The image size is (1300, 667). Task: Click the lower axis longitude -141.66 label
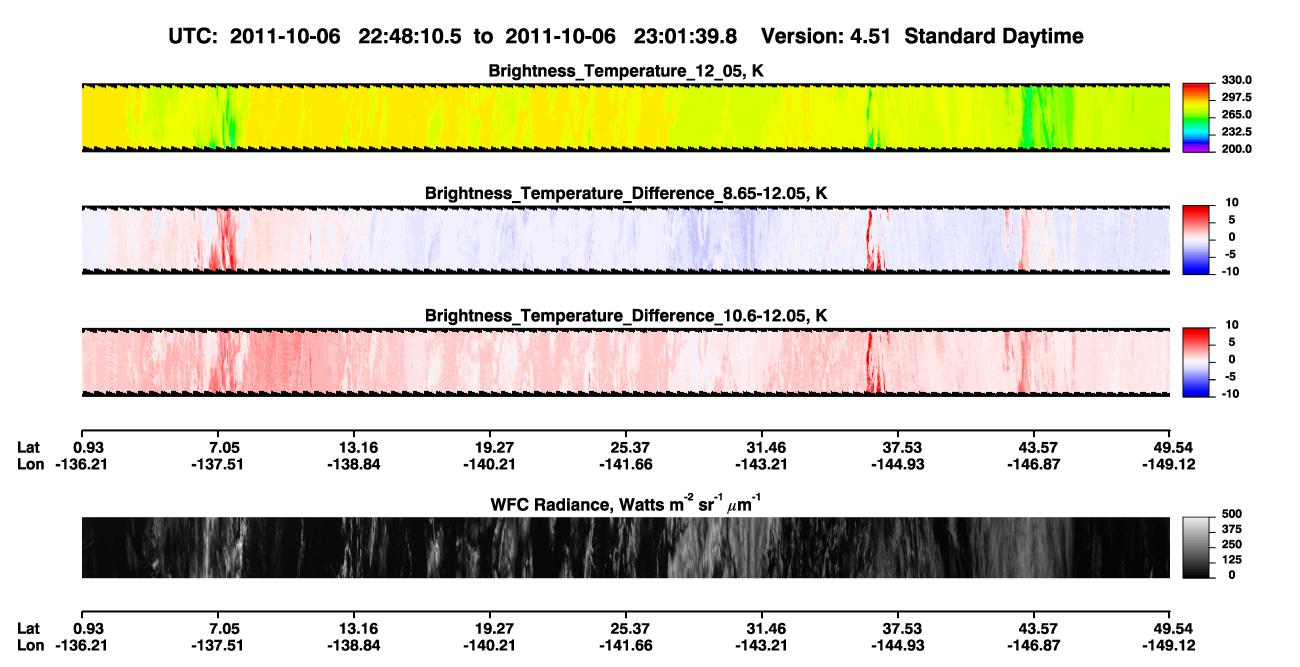click(x=625, y=645)
